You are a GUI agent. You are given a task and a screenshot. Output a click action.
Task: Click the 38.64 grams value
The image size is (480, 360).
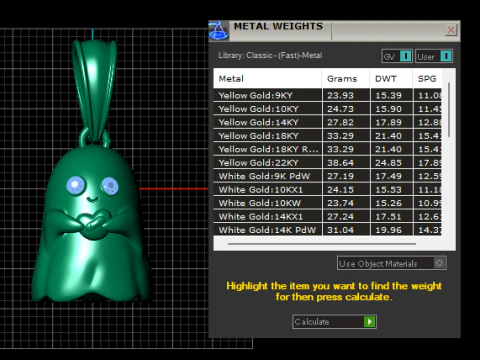coord(340,163)
